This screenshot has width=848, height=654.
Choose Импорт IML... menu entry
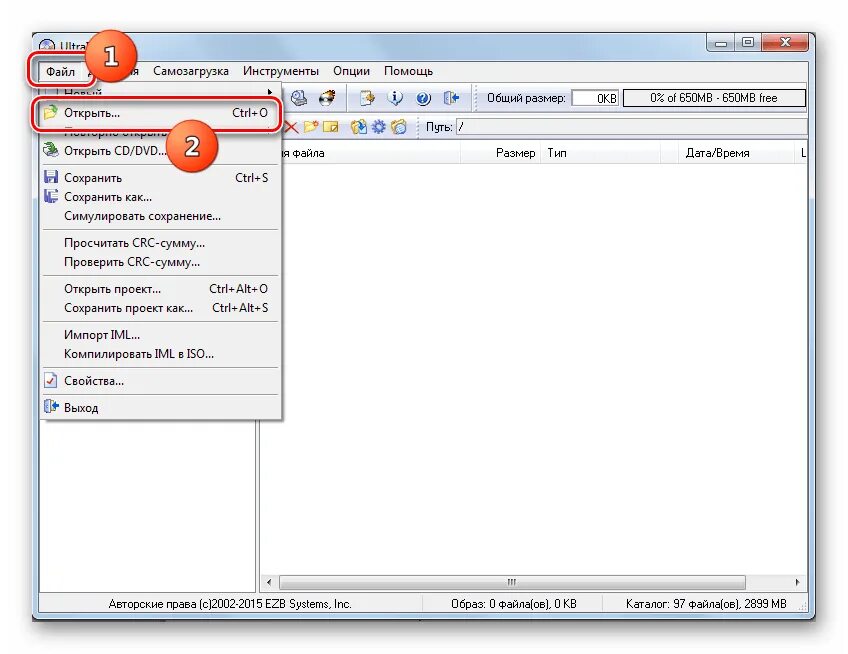161,335
